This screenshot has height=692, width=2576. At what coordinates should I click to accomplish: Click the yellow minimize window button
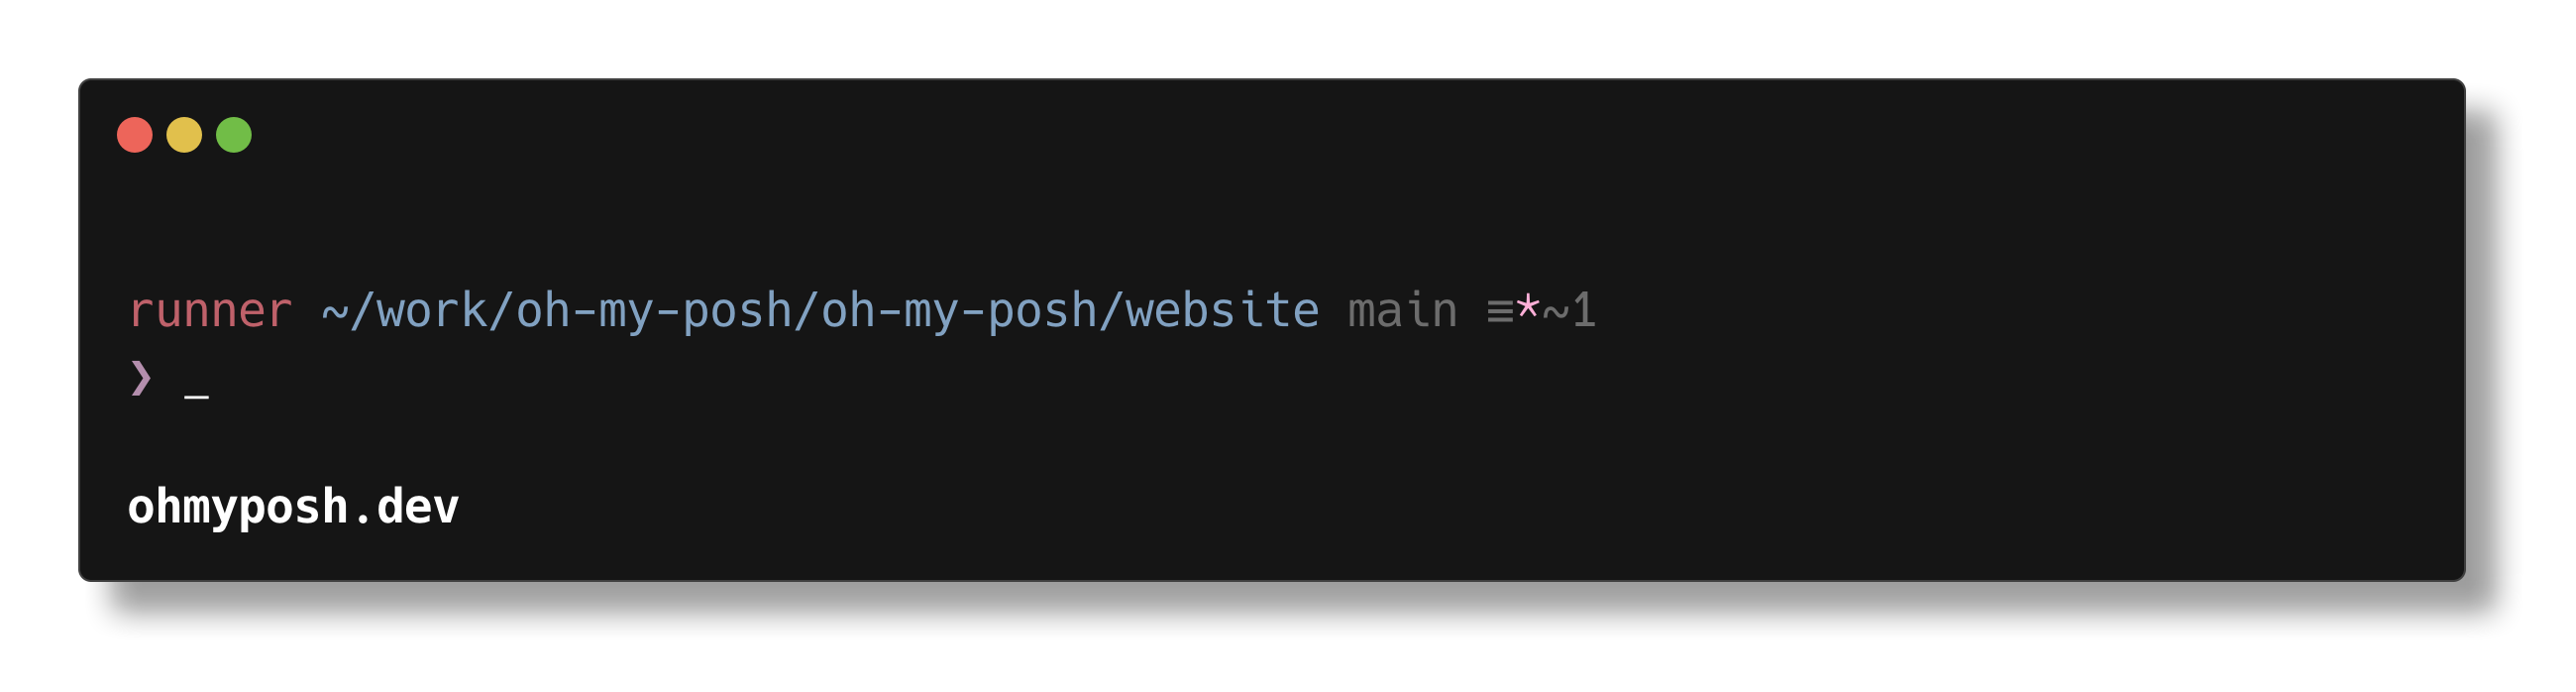[x=184, y=135]
